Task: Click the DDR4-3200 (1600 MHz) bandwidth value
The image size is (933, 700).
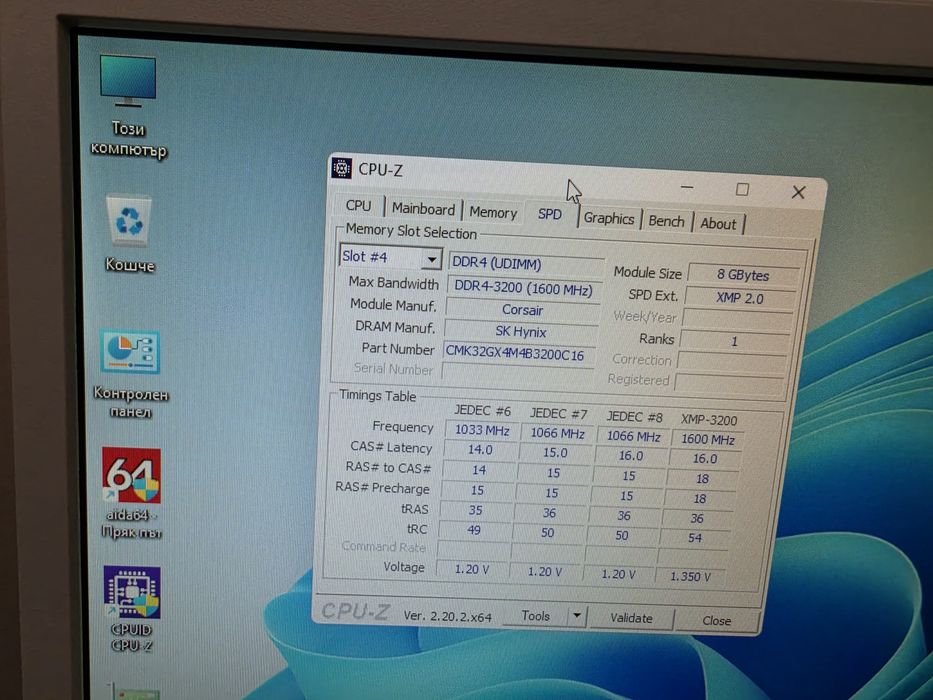Action: coord(524,289)
